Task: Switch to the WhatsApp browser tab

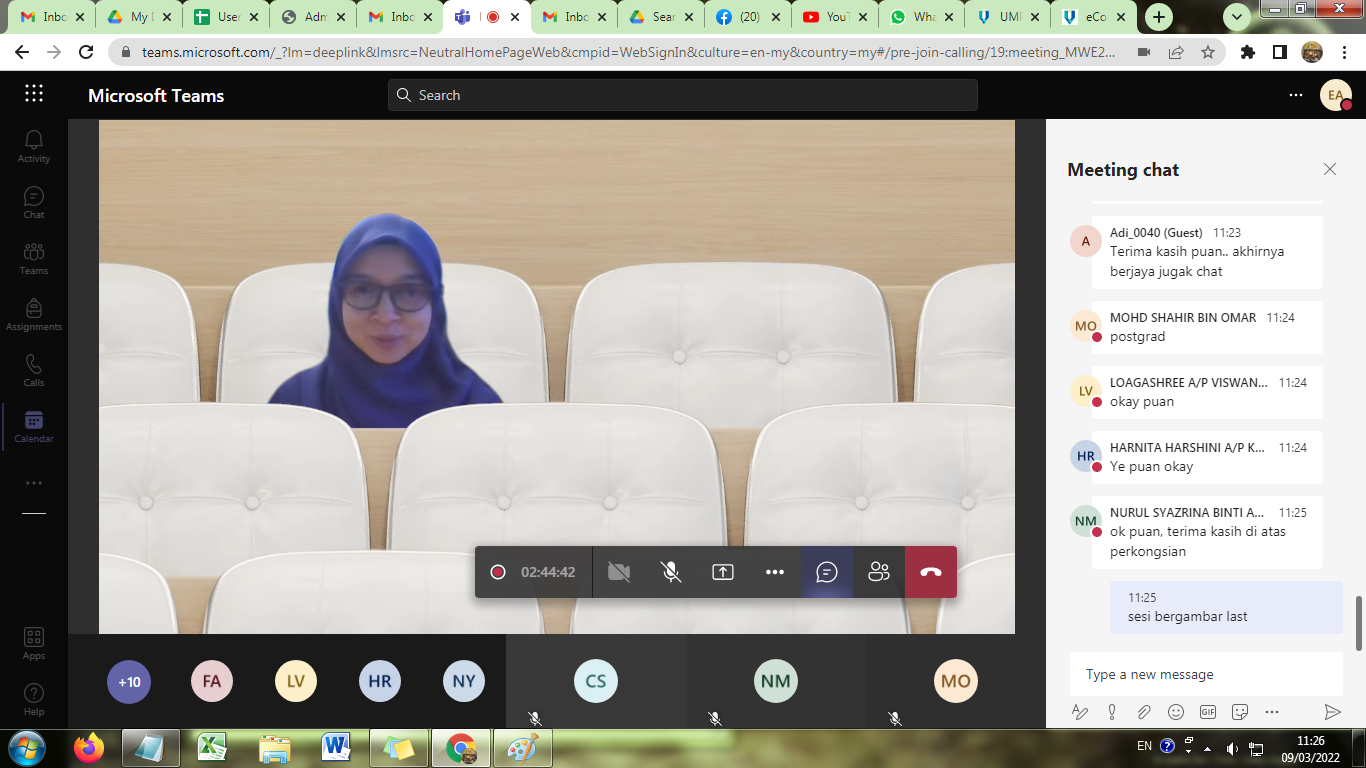Action: (921, 17)
